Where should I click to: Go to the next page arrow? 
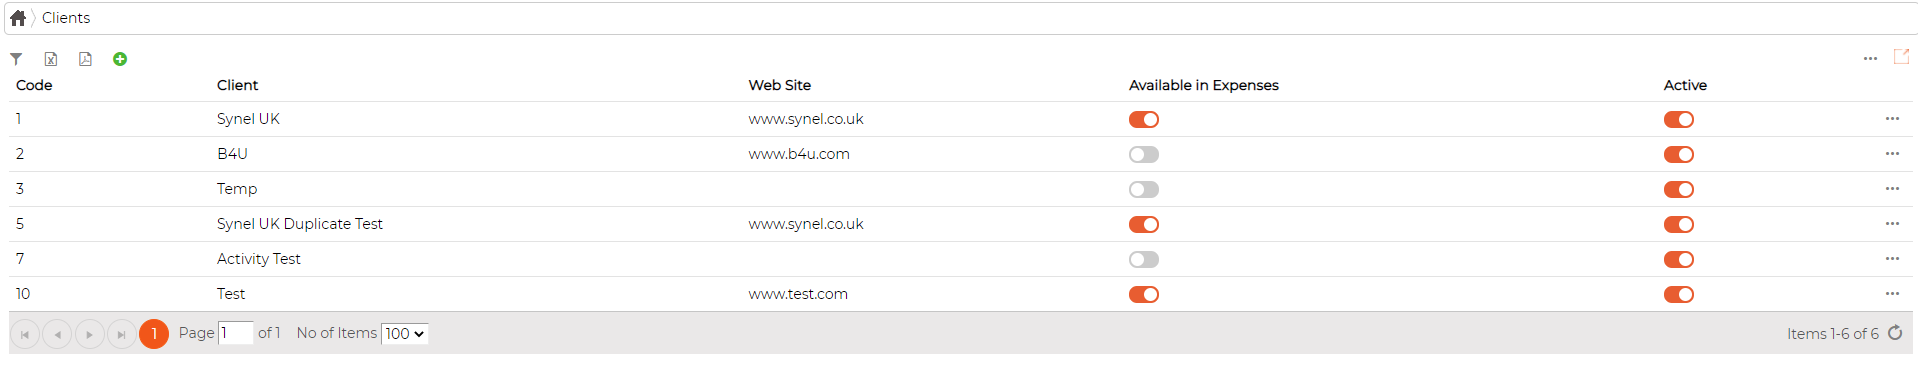tap(89, 334)
